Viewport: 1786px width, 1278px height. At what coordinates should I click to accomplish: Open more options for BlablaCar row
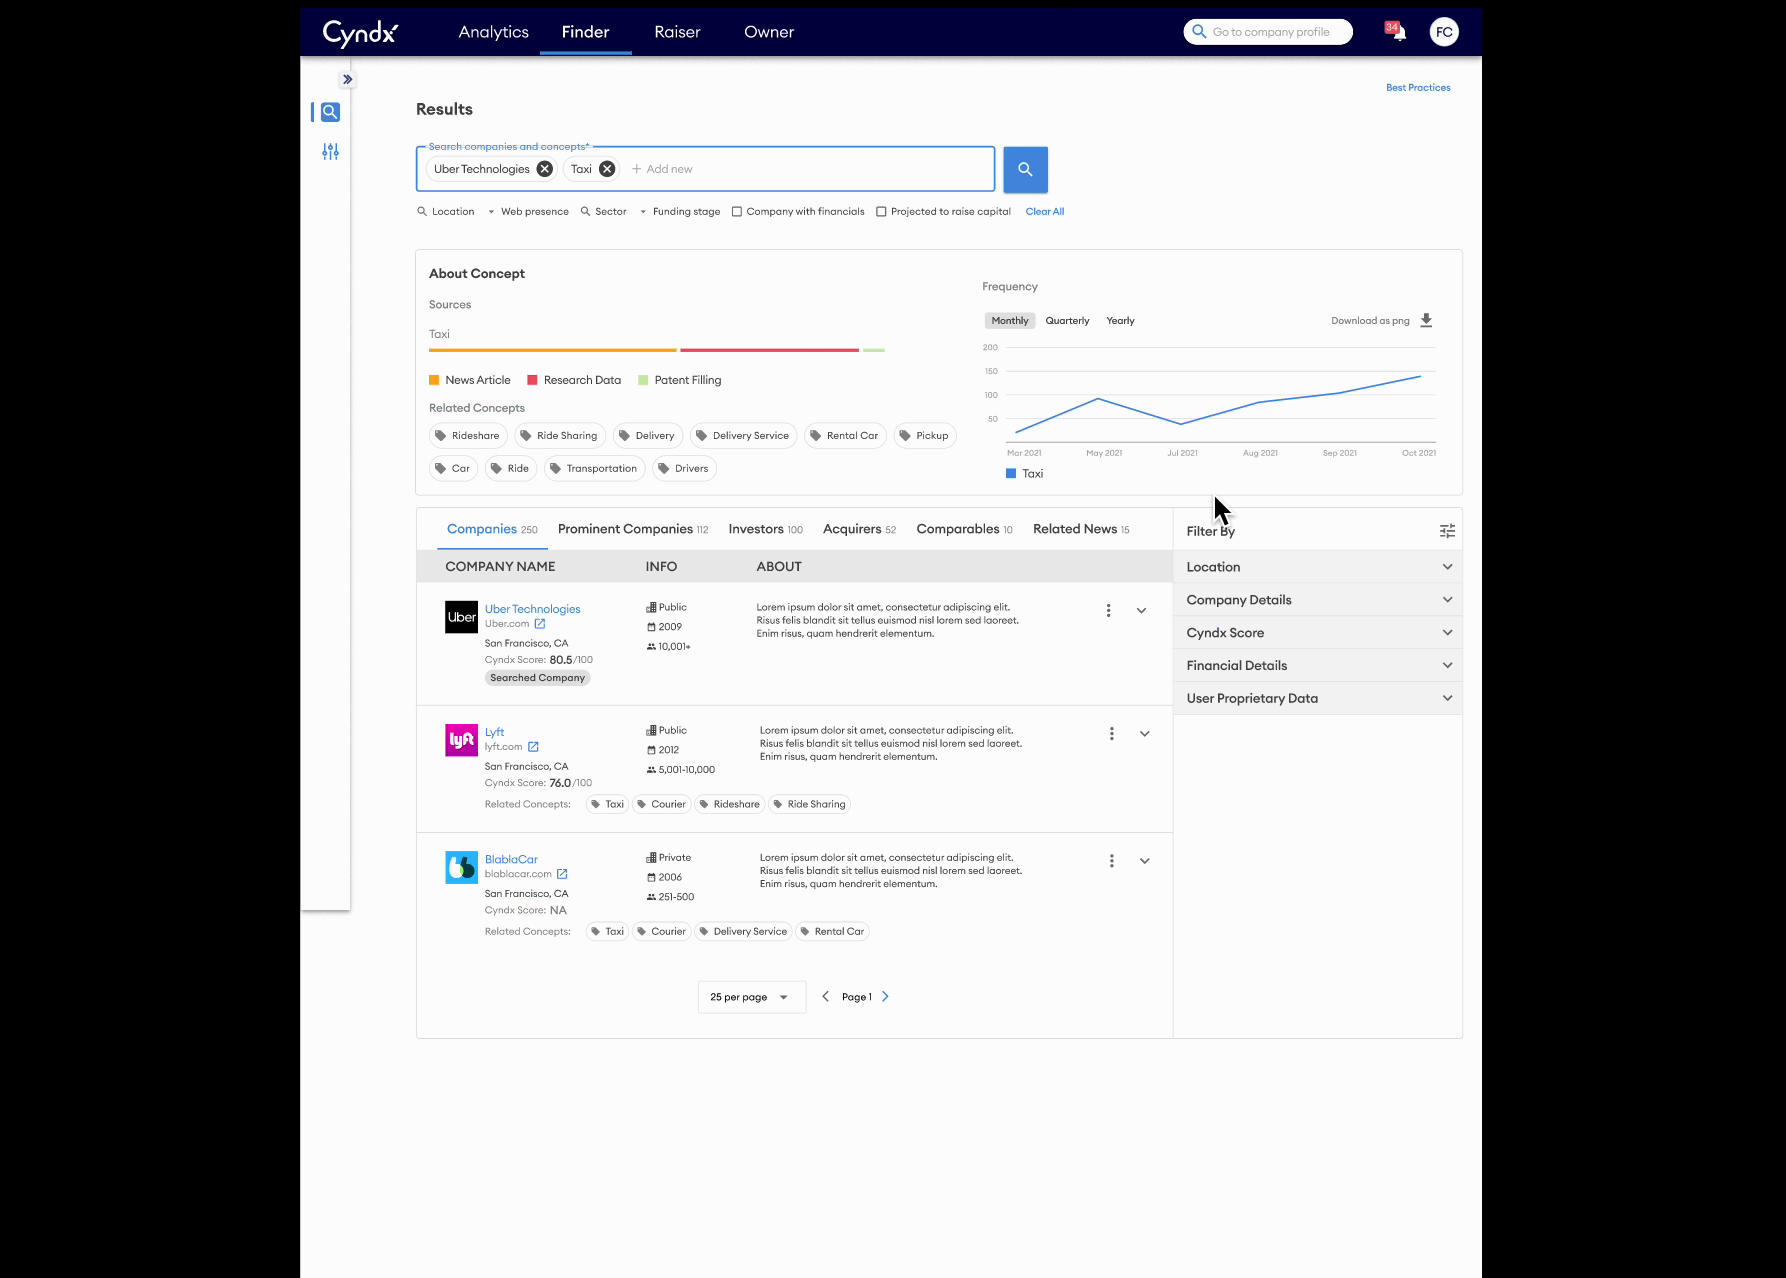[1111, 860]
